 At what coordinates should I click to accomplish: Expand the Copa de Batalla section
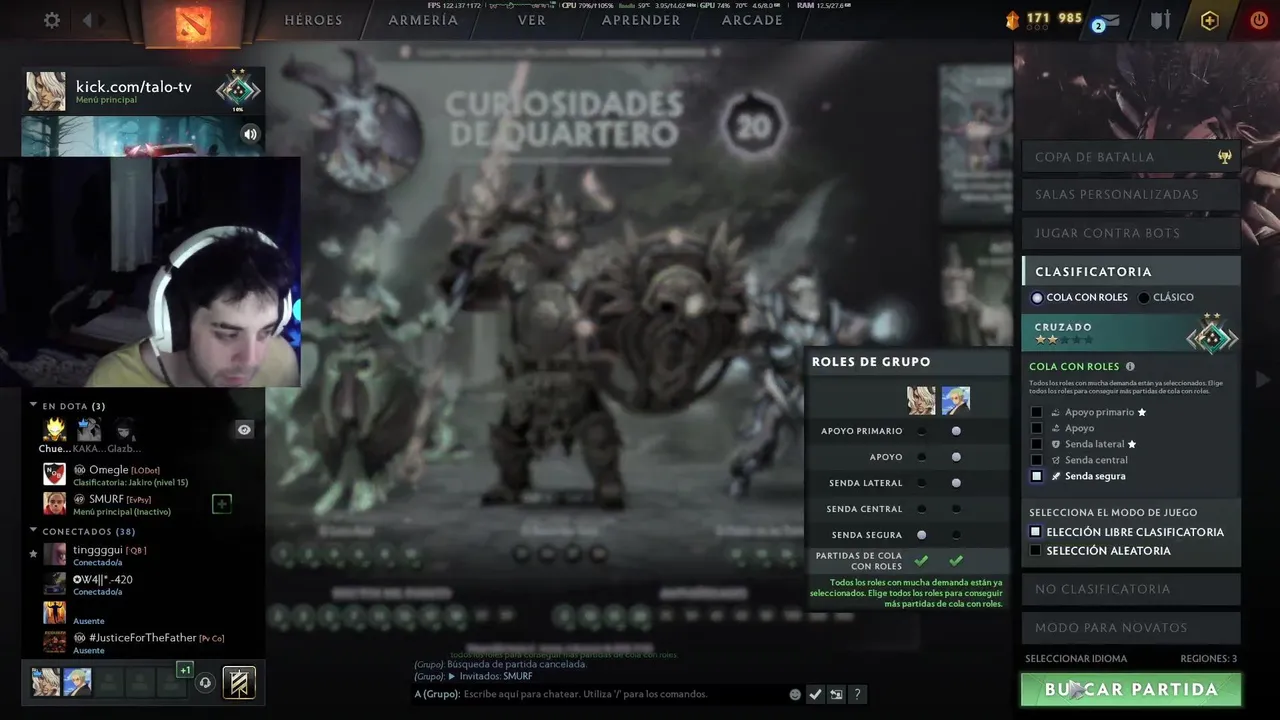click(1131, 157)
